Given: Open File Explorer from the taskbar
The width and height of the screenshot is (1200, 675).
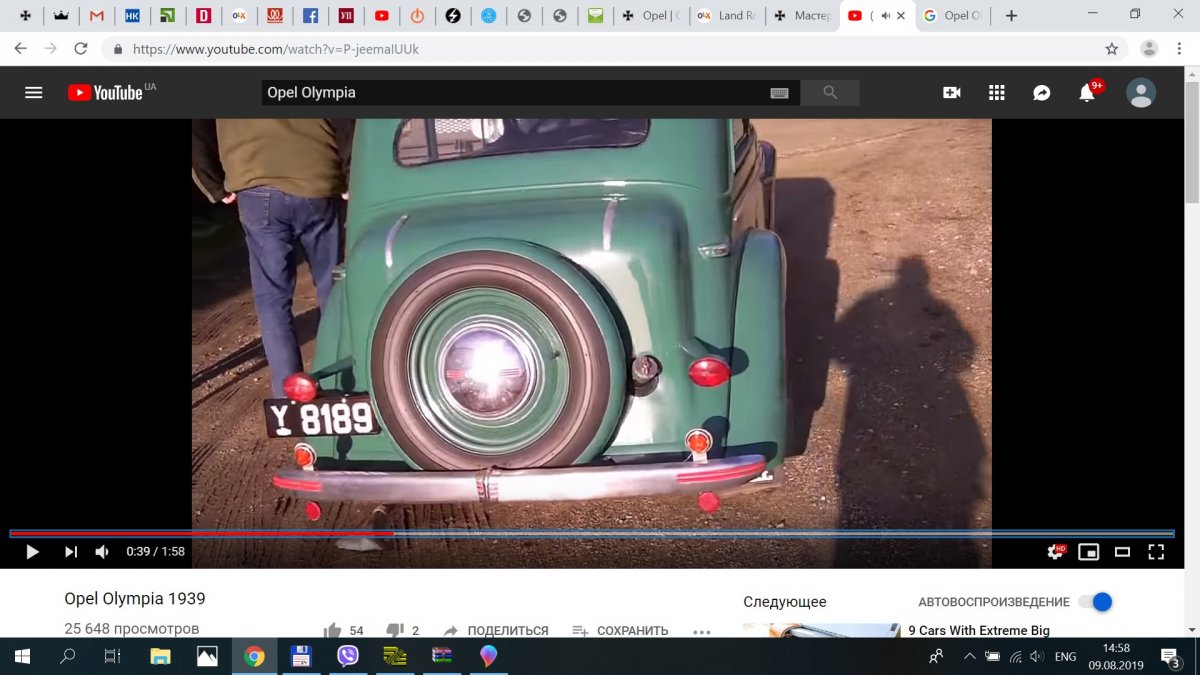Looking at the screenshot, I should 160,656.
